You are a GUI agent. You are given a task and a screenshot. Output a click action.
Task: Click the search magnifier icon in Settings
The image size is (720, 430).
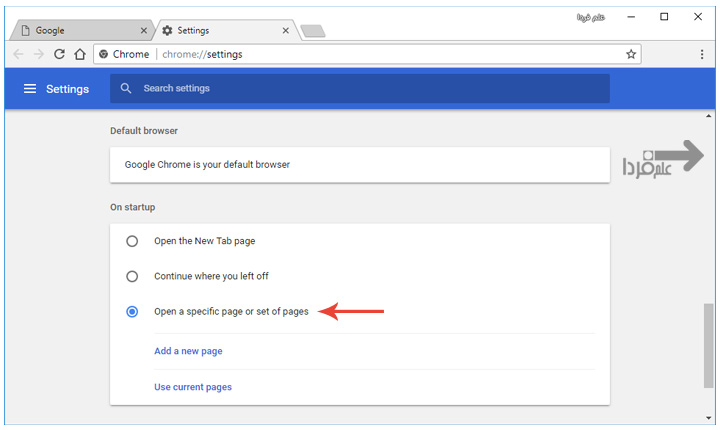point(126,89)
